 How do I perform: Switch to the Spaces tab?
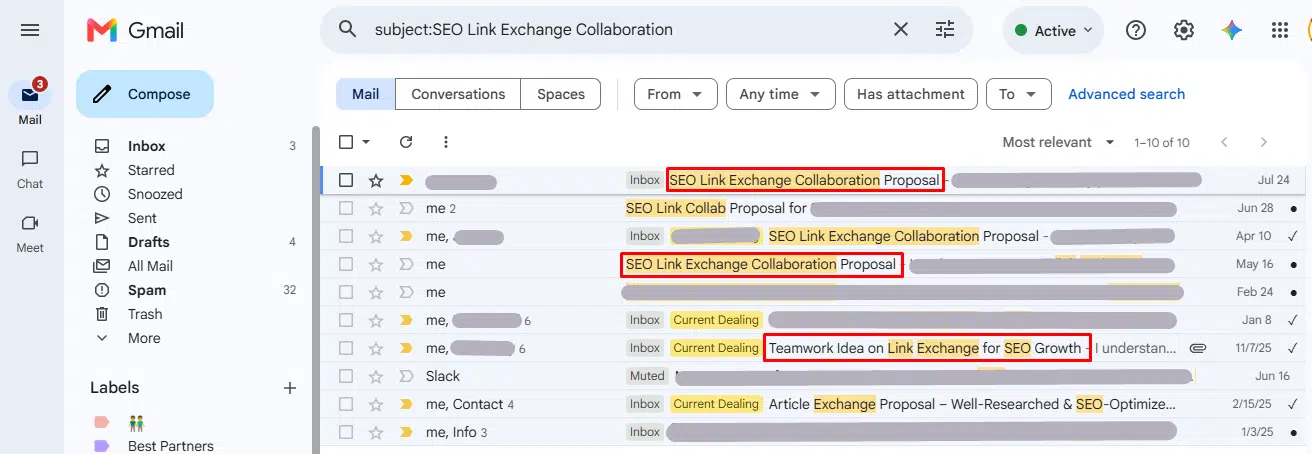[x=561, y=94]
